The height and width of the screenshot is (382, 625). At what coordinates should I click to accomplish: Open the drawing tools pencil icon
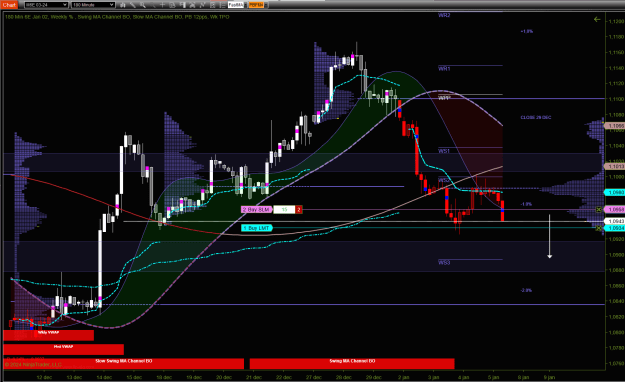(x=133, y=5)
